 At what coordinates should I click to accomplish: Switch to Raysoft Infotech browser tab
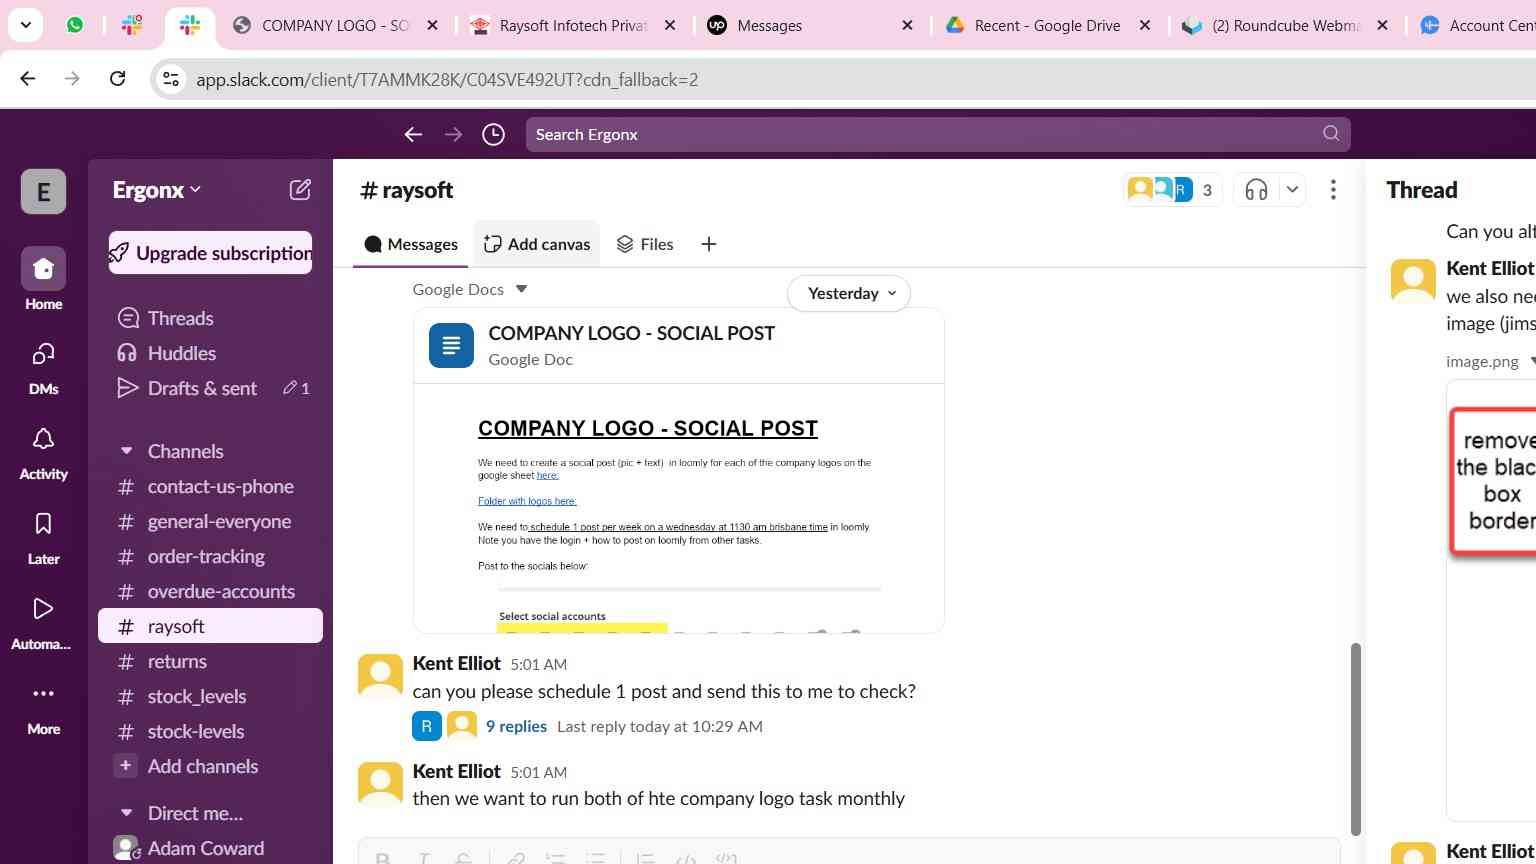pos(572,25)
